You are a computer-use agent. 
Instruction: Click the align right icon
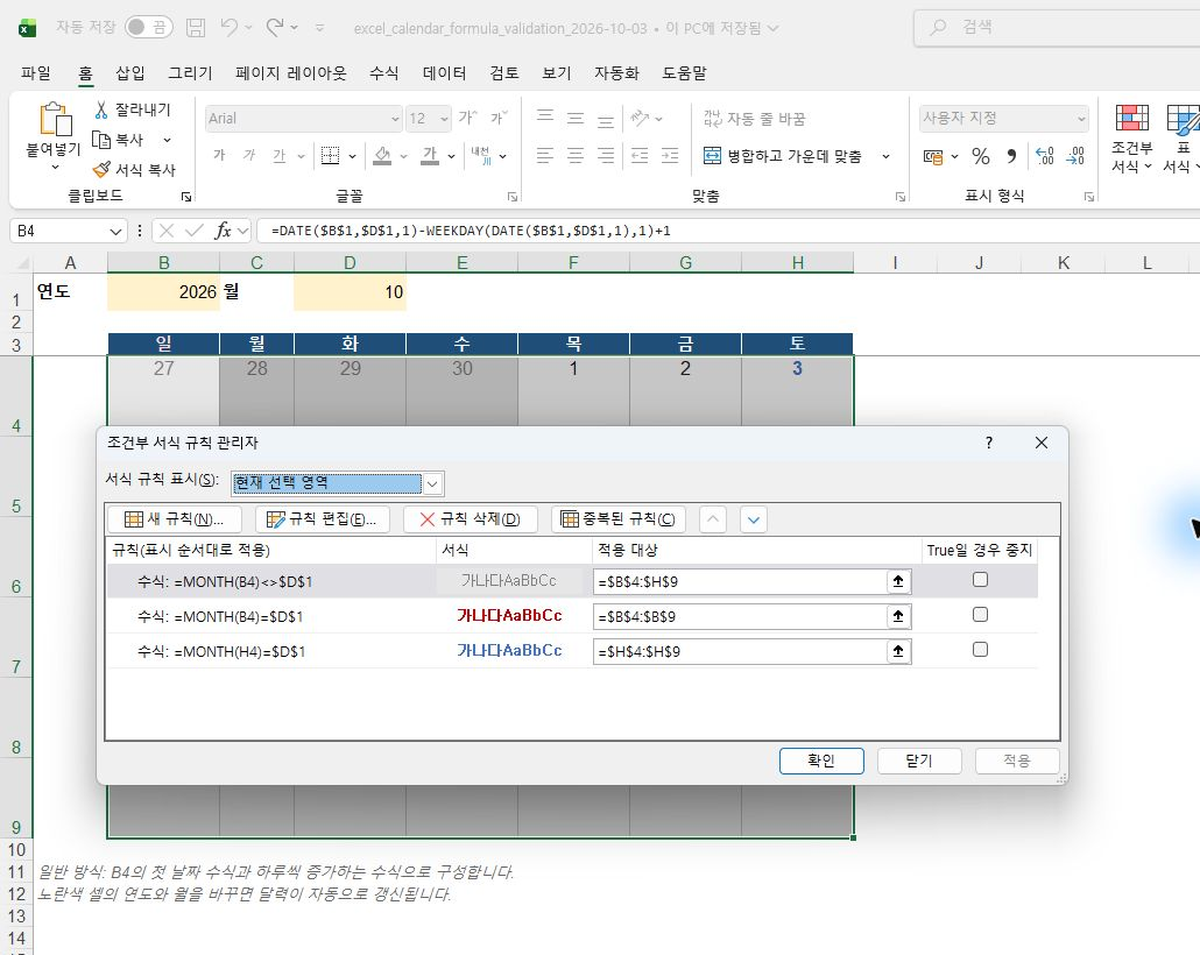[605, 156]
